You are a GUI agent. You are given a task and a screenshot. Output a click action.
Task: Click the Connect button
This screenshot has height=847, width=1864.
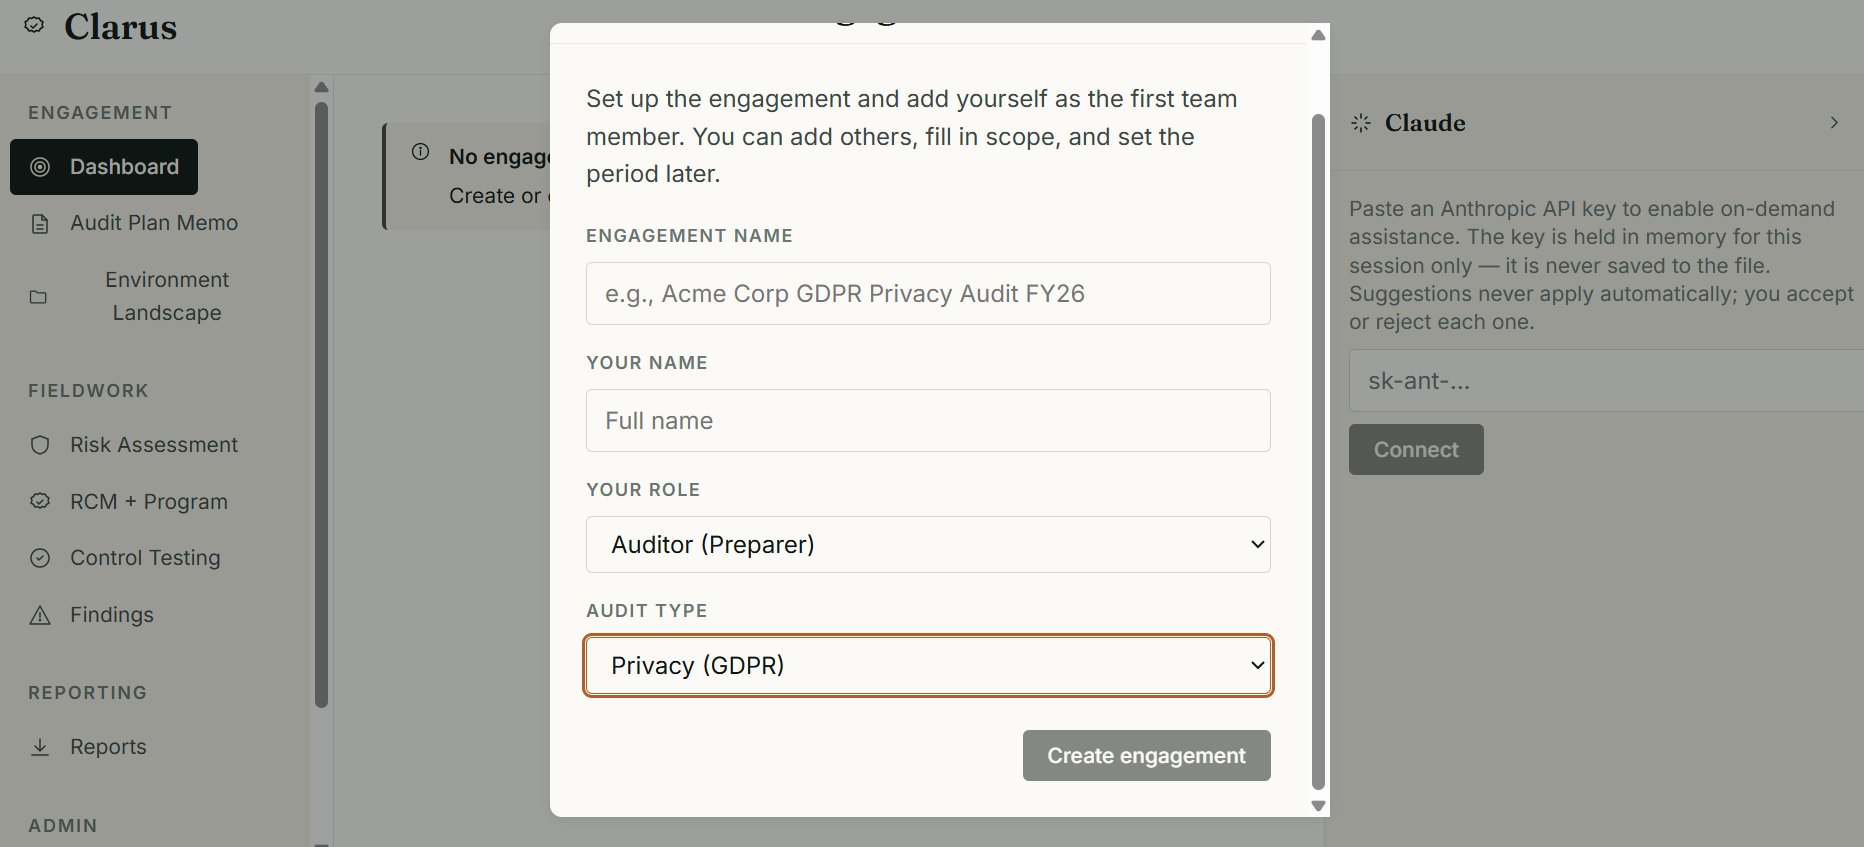(1416, 450)
